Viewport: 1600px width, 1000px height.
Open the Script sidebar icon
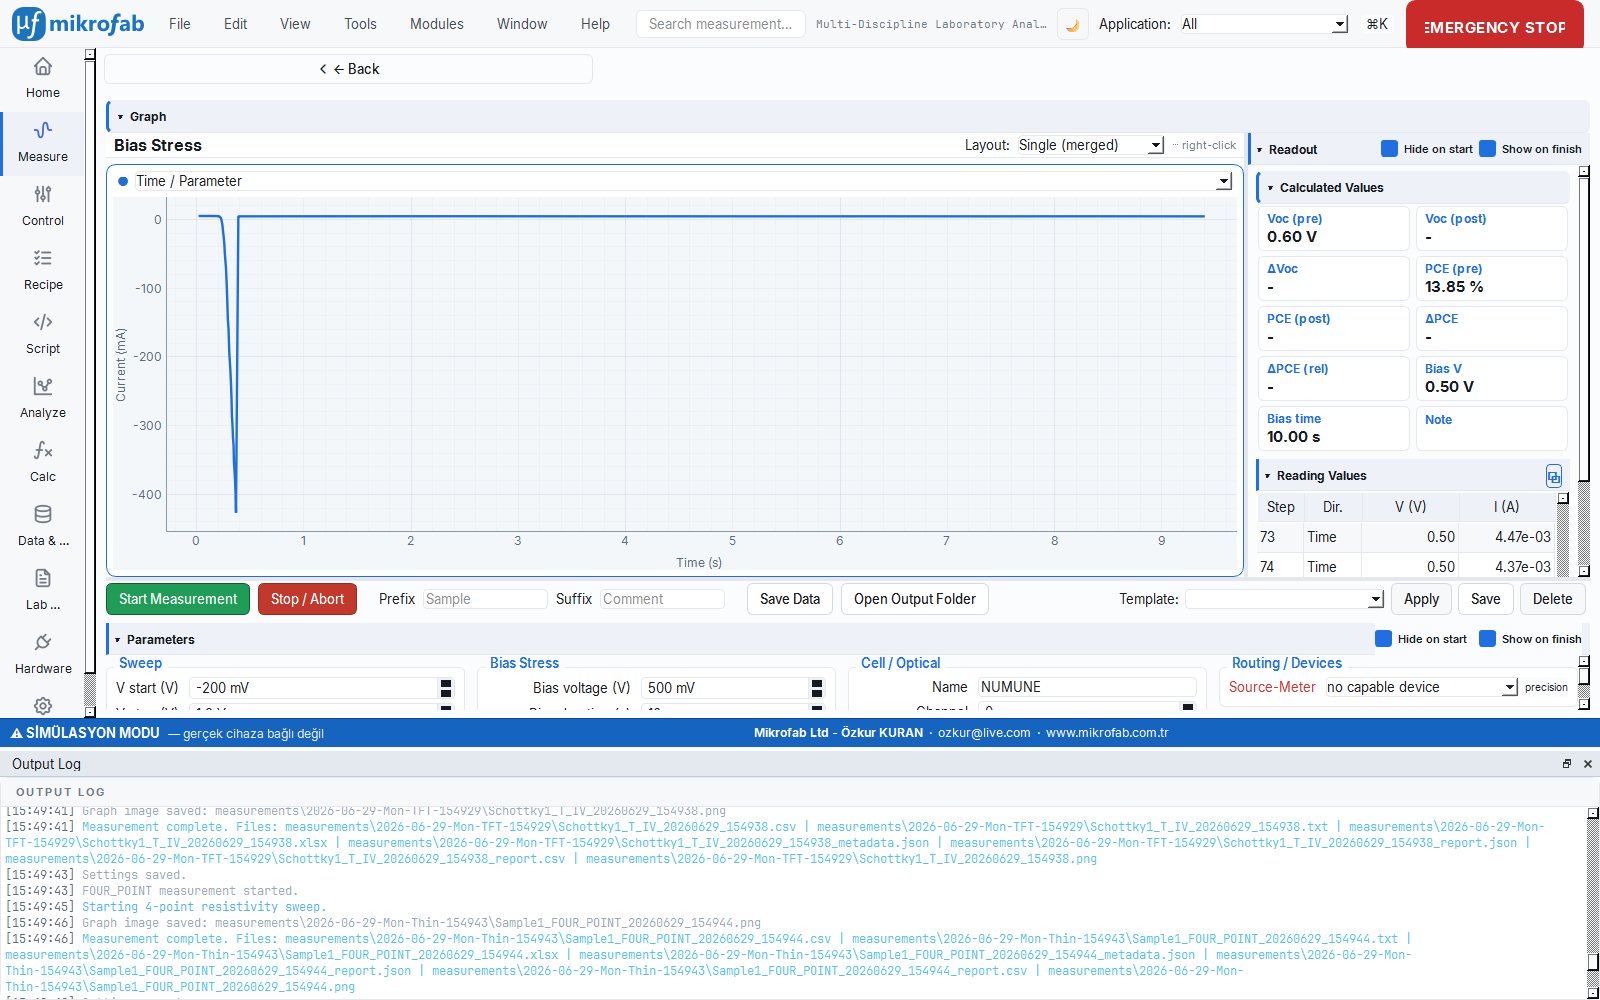(x=43, y=335)
